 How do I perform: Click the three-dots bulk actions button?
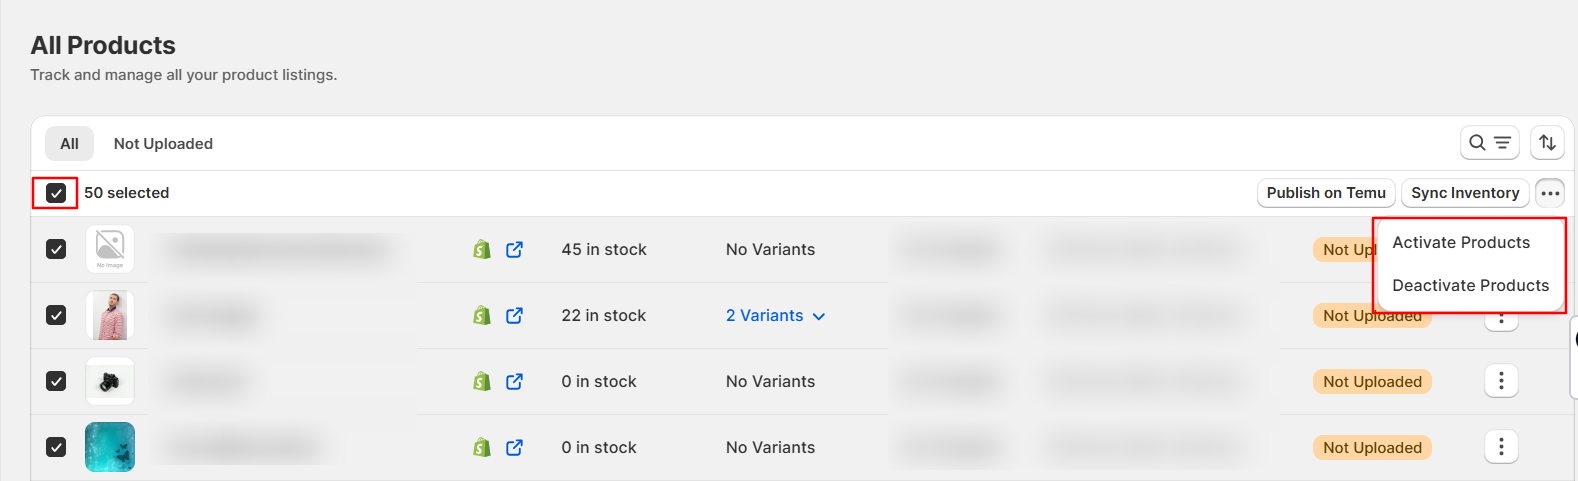tap(1550, 193)
